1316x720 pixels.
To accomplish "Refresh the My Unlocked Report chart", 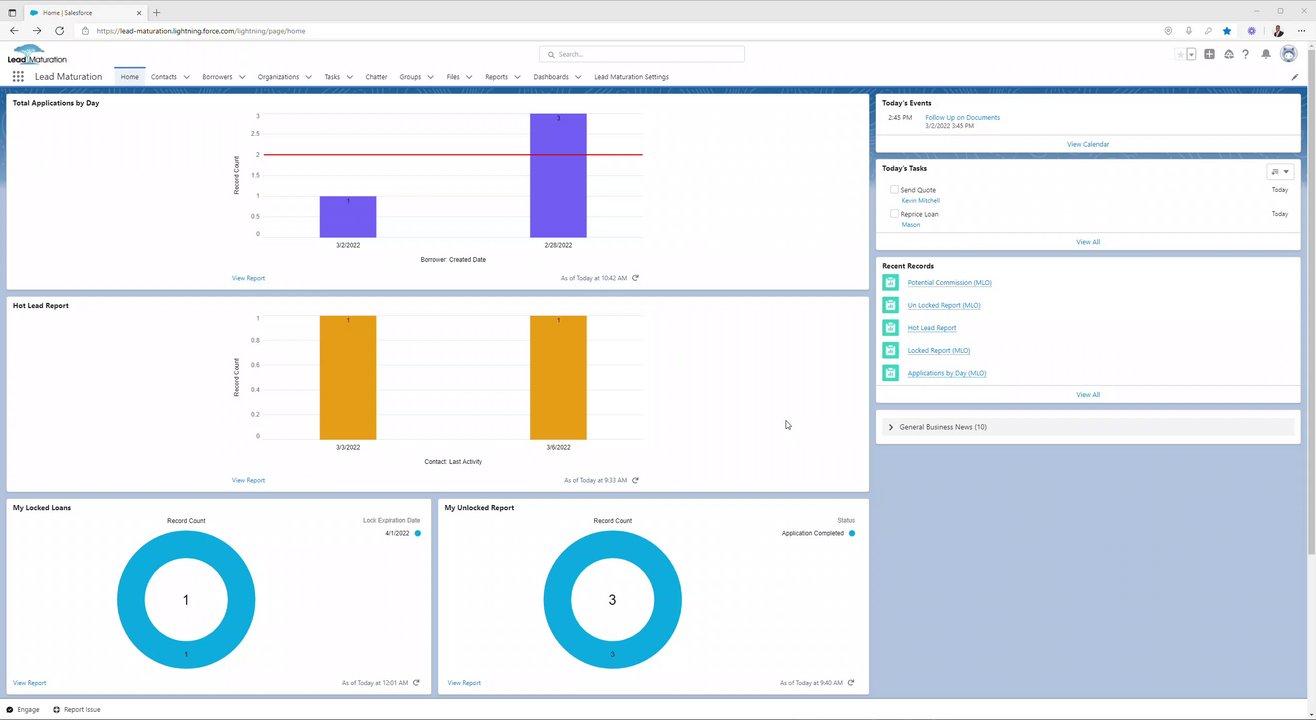I will pyautogui.click(x=851, y=683).
